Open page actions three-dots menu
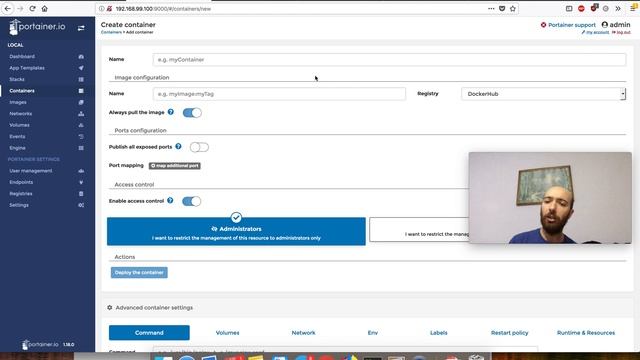 coord(491,9)
